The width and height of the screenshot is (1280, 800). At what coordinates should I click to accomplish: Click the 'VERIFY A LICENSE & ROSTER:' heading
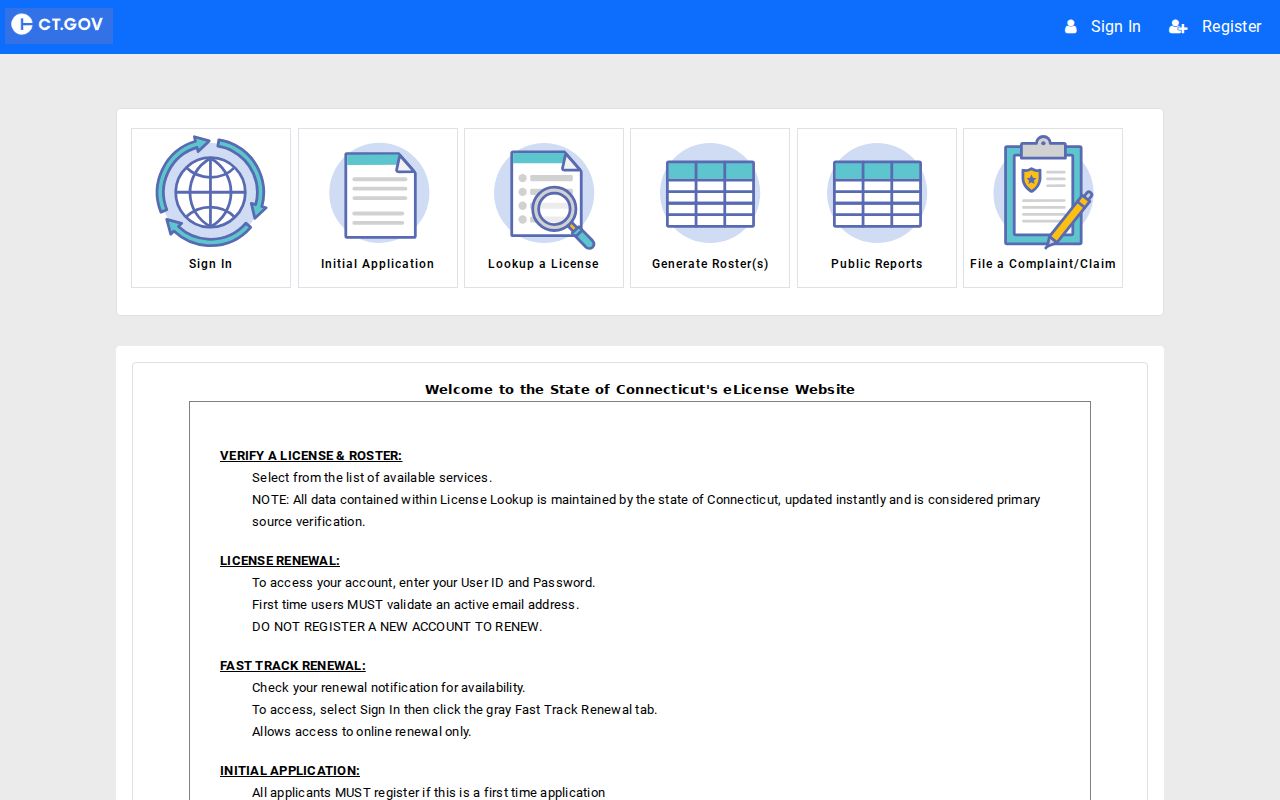[311, 456]
